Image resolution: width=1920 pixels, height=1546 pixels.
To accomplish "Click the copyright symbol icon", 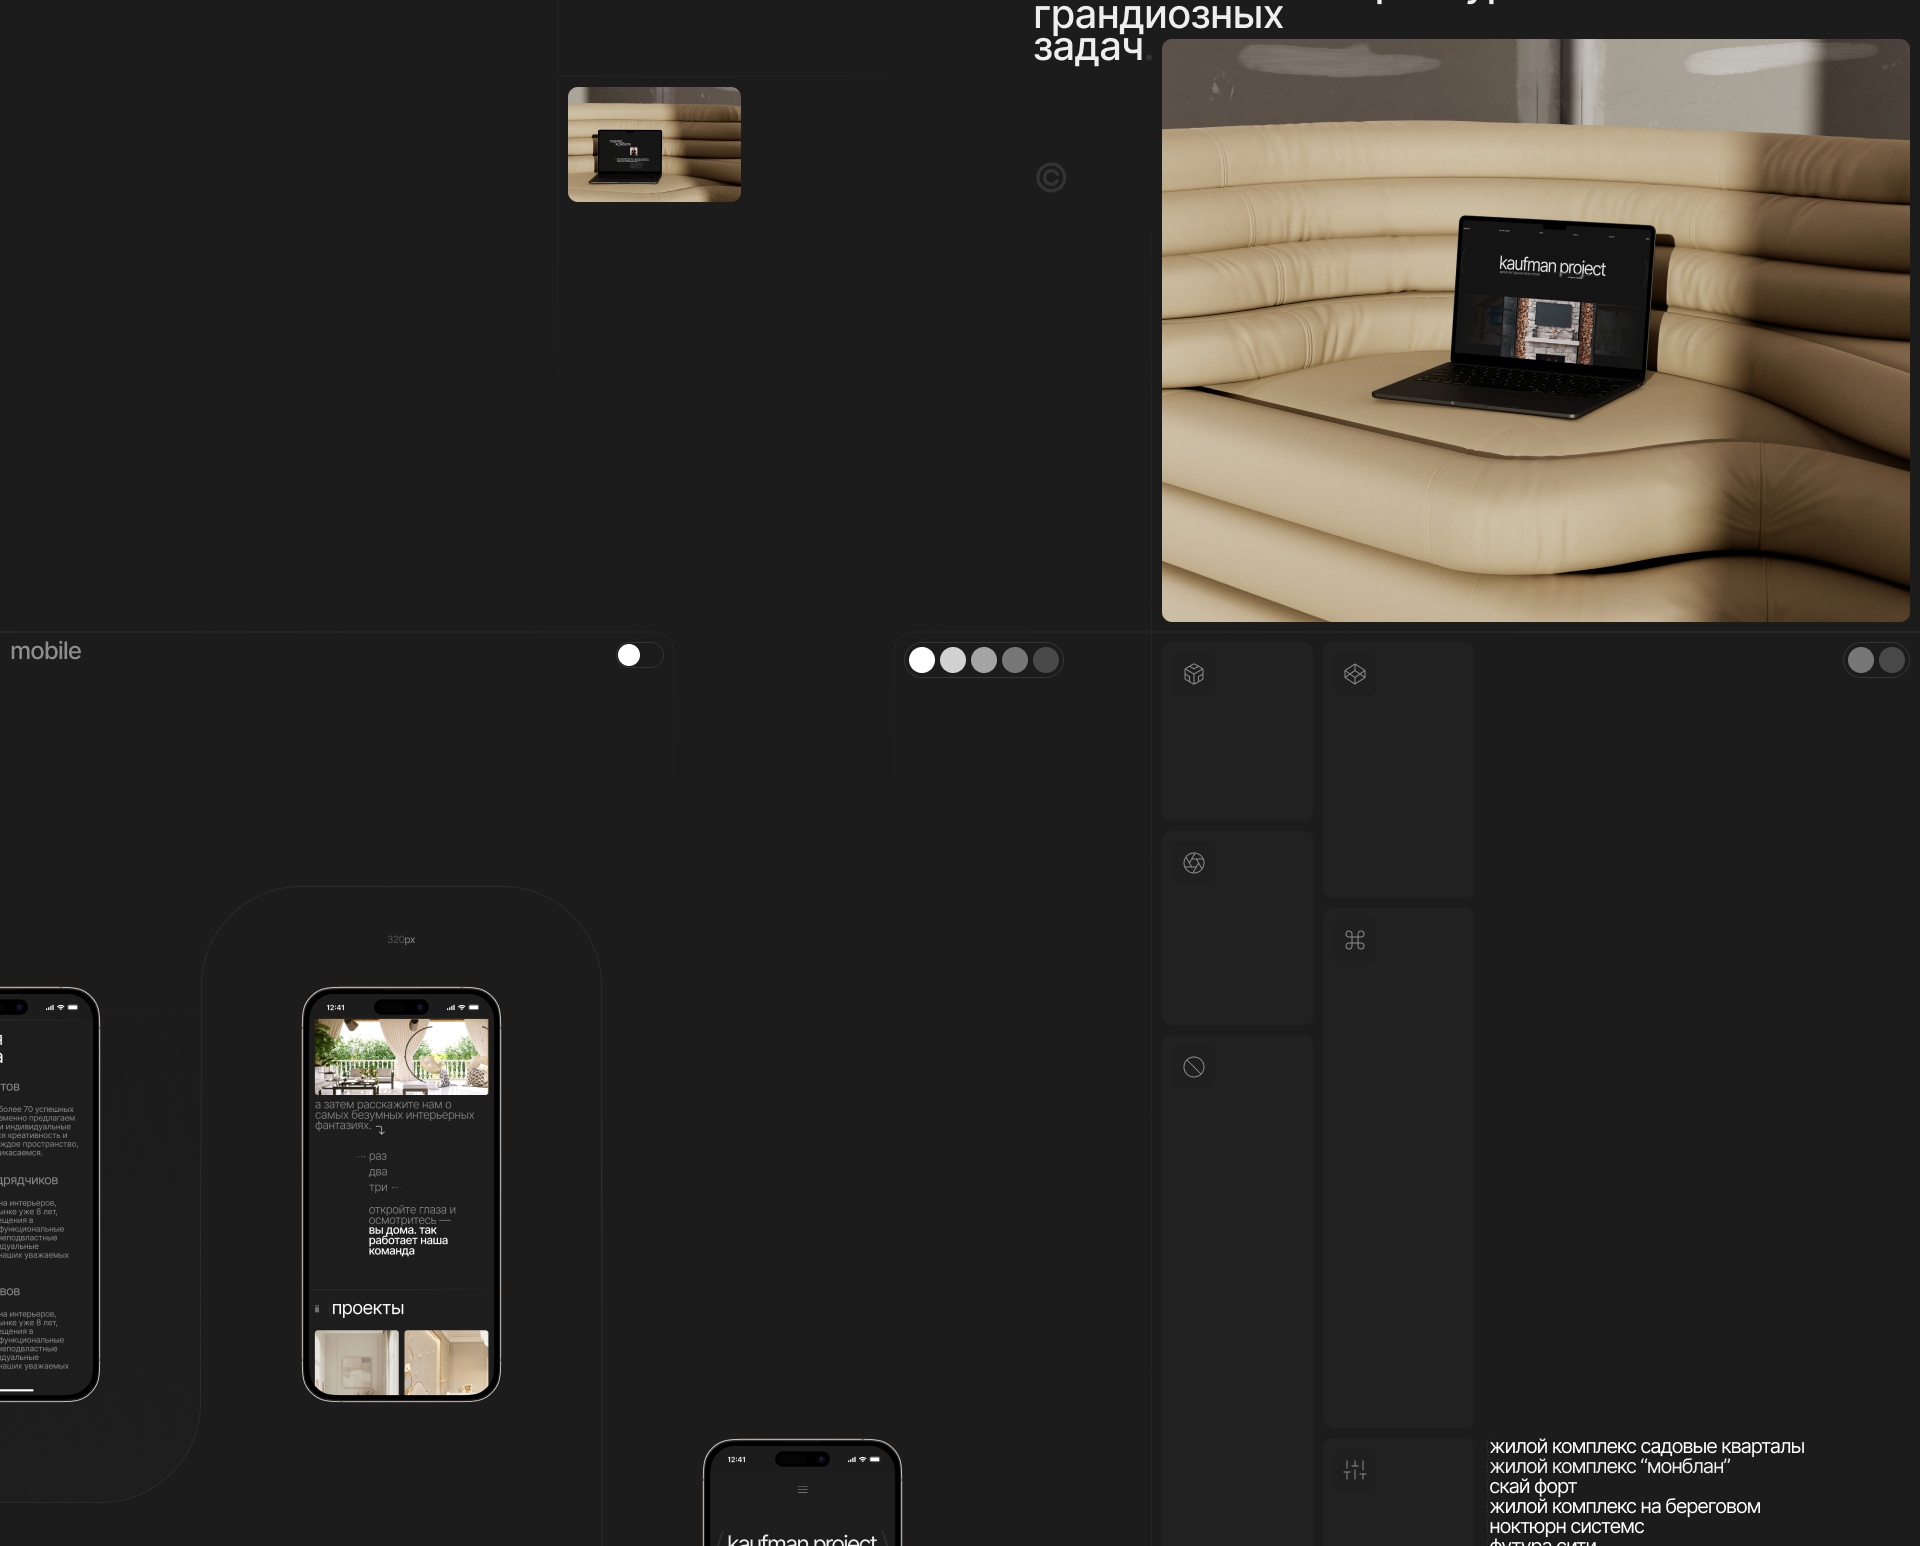I will tap(1051, 178).
